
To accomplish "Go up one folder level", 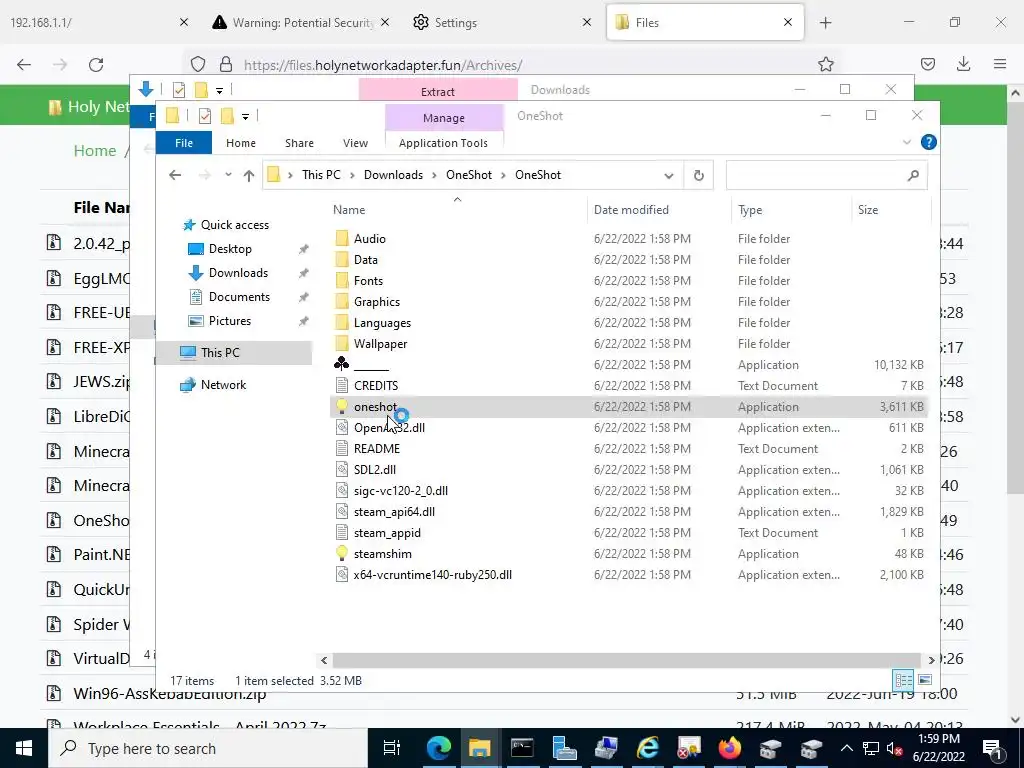I will pyautogui.click(x=248, y=175).
